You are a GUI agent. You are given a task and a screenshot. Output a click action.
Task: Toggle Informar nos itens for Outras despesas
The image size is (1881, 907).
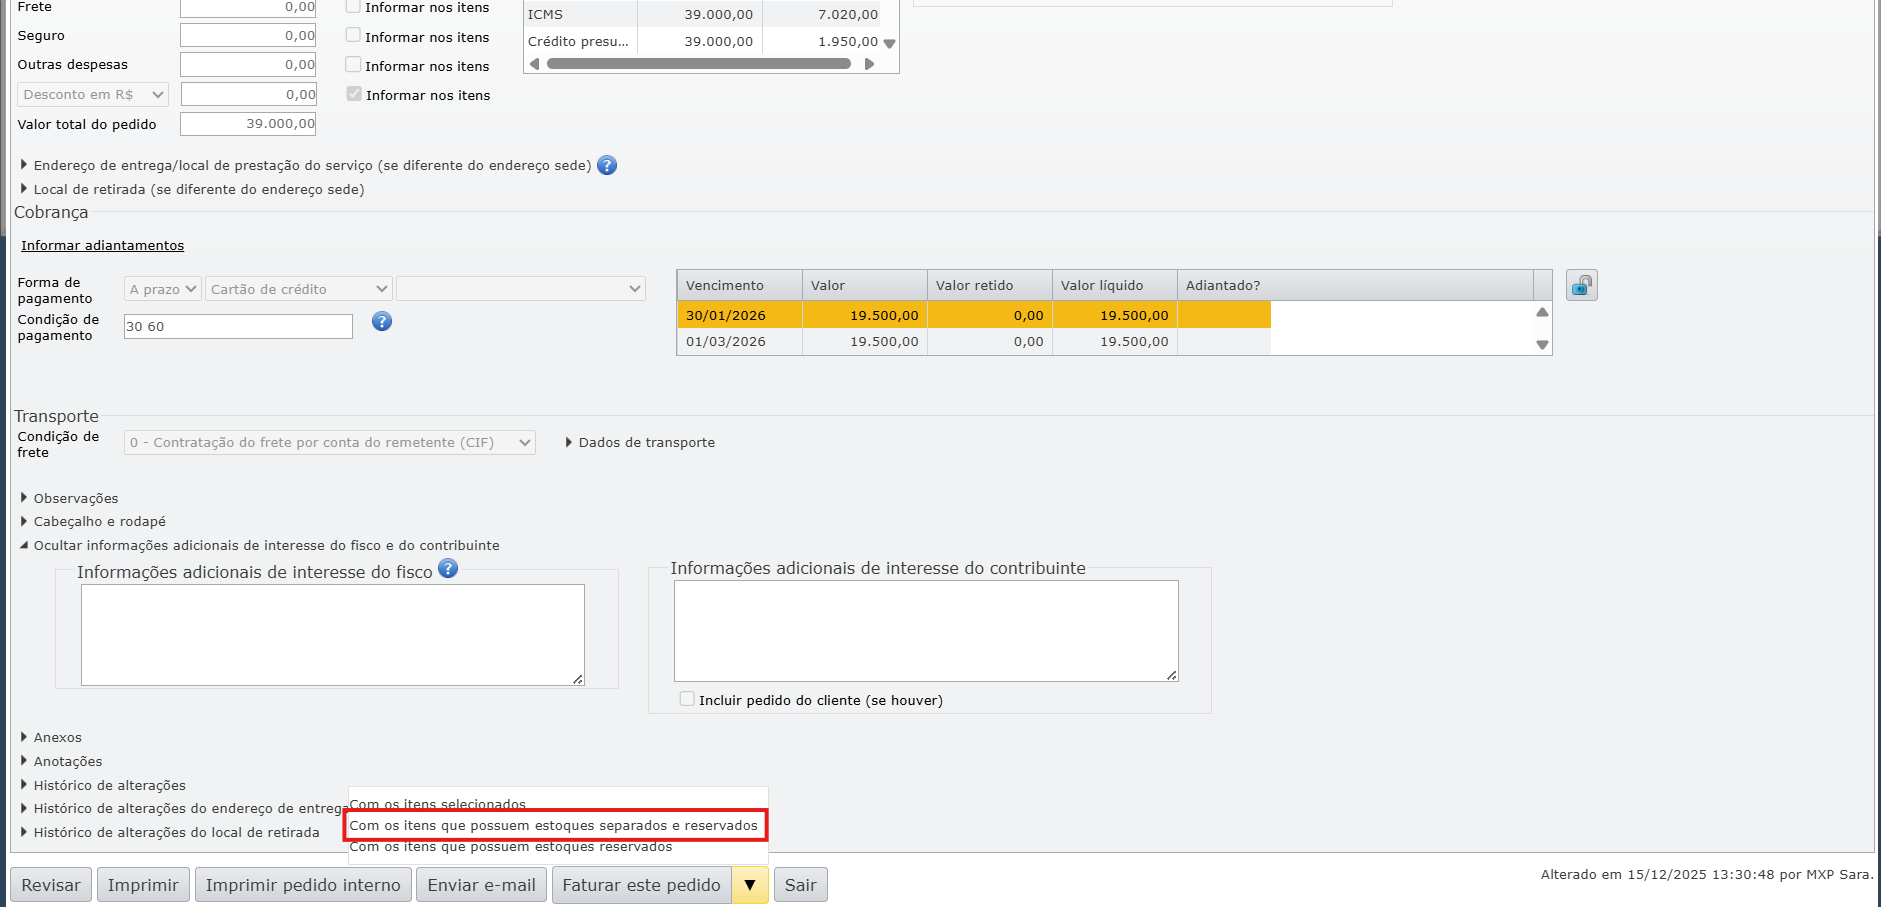point(353,65)
